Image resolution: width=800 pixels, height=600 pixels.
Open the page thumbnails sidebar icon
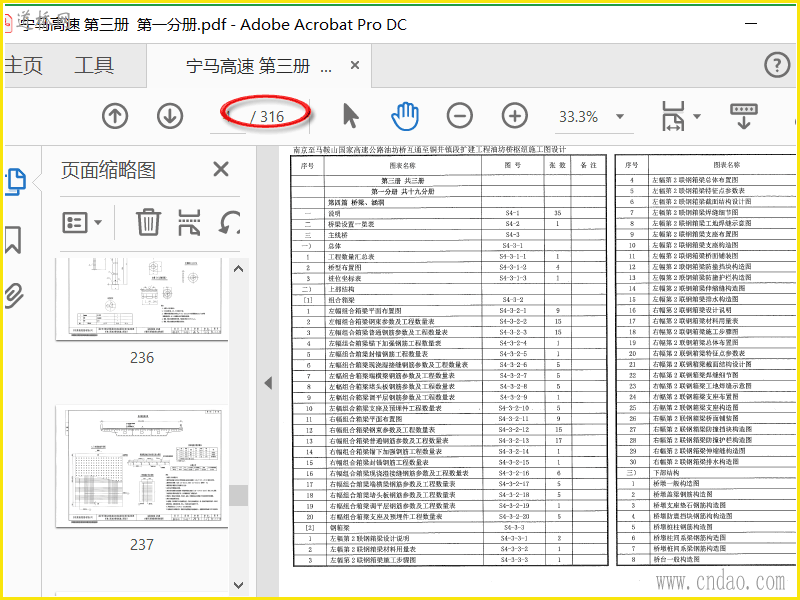point(15,182)
